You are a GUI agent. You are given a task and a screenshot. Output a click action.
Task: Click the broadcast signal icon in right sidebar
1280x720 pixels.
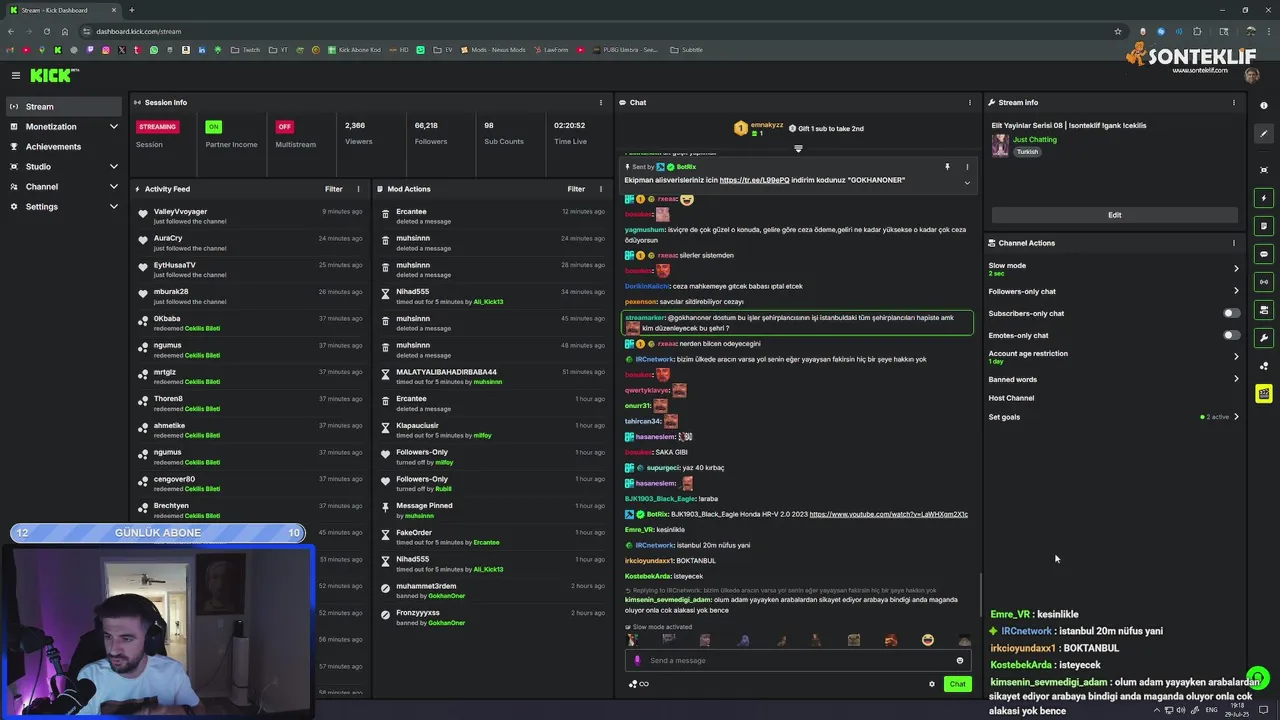(1264, 282)
